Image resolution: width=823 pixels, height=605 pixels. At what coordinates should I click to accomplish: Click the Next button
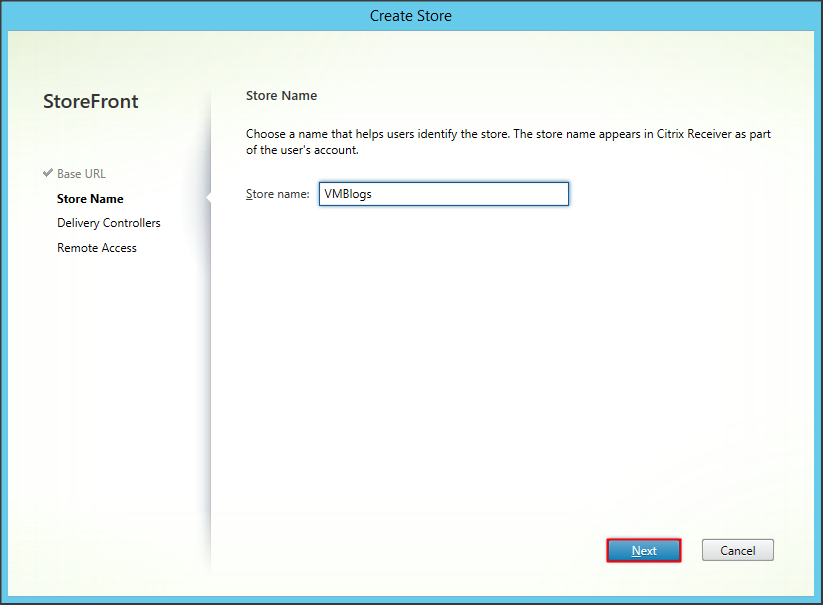[x=644, y=550]
